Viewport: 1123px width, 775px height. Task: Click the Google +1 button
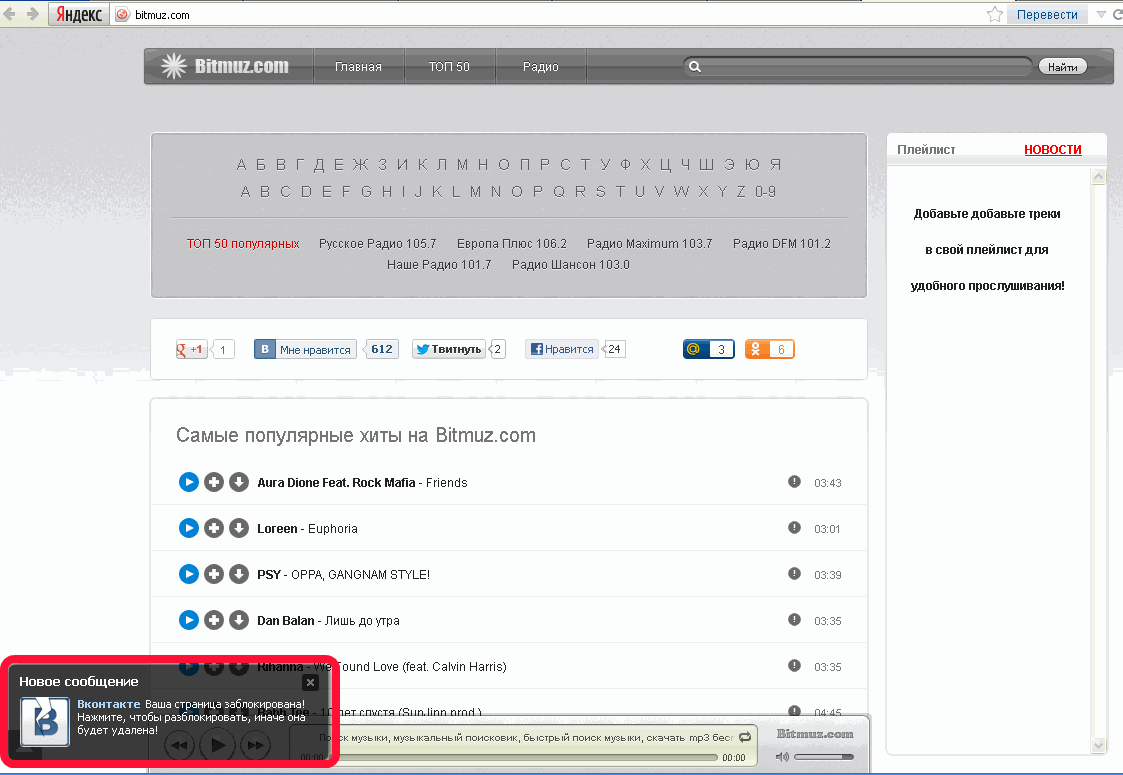click(191, 349)
